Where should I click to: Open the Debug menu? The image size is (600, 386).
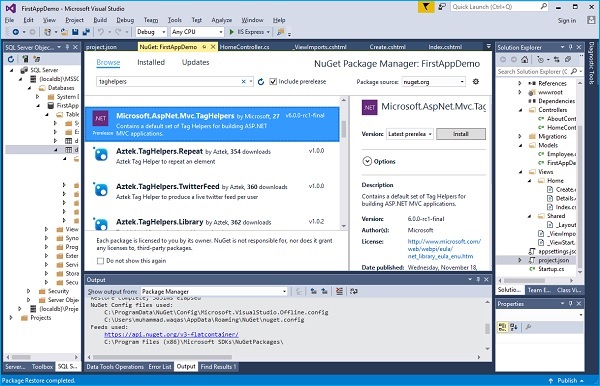[125, 20]
